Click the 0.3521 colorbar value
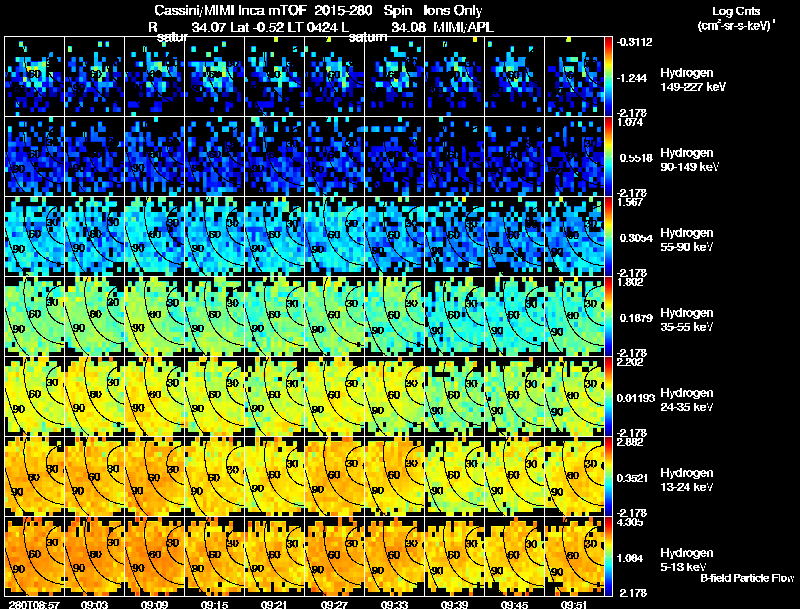This screenshot has height=609, width=800. click(632, 478)
